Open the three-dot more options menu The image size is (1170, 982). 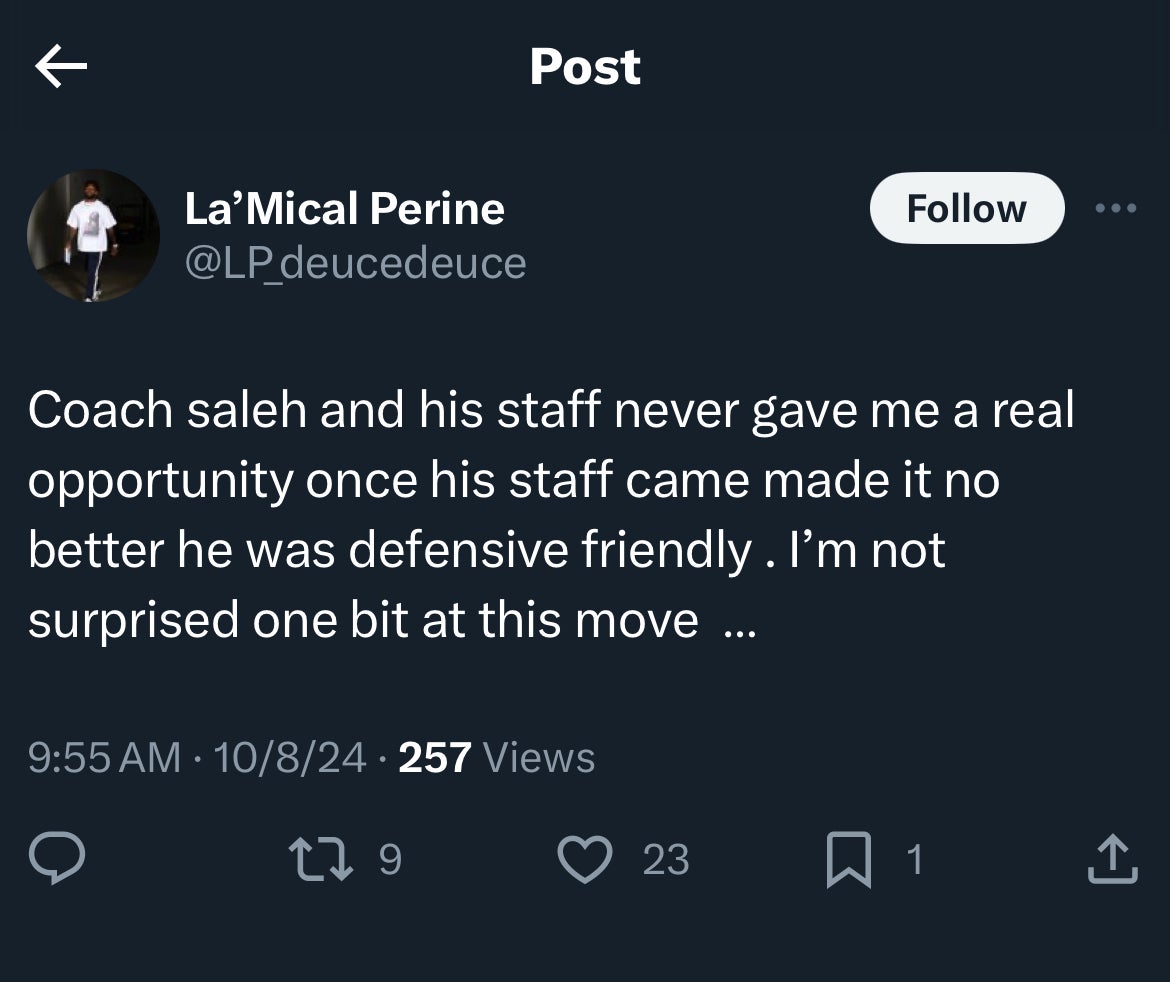1116,208
